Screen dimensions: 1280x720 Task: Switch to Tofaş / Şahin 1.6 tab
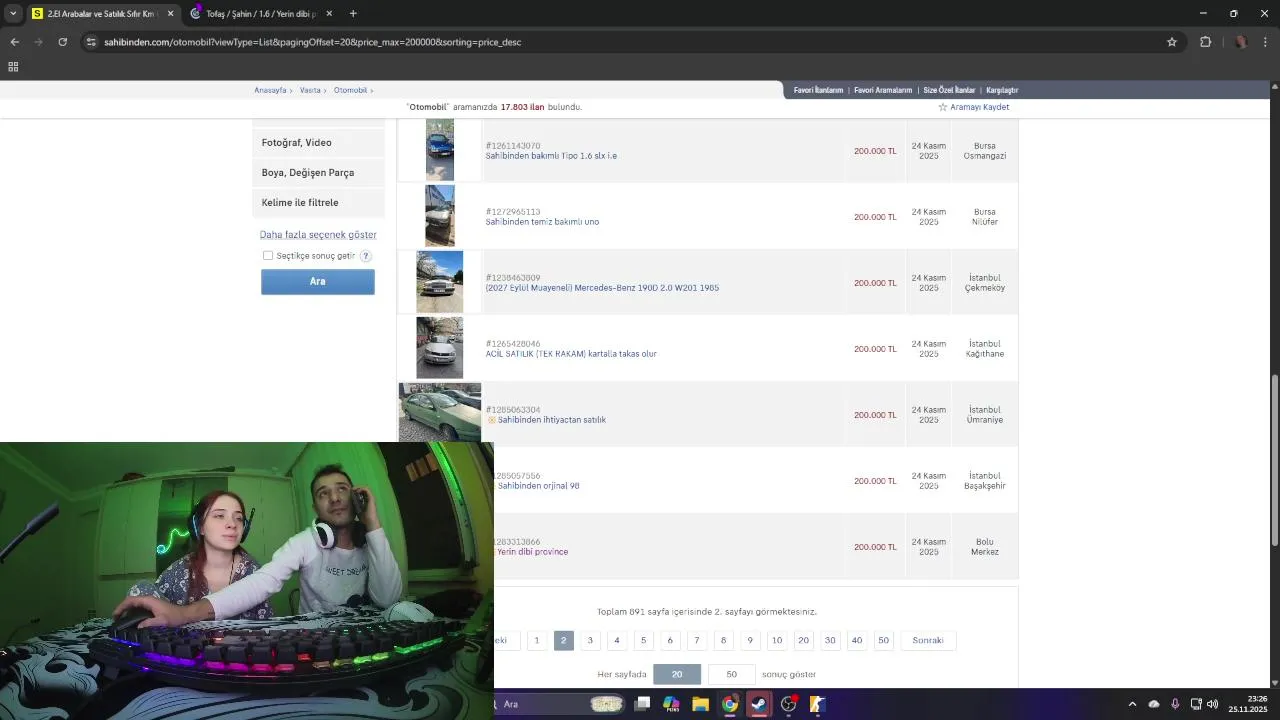click(x=260, y=13)
